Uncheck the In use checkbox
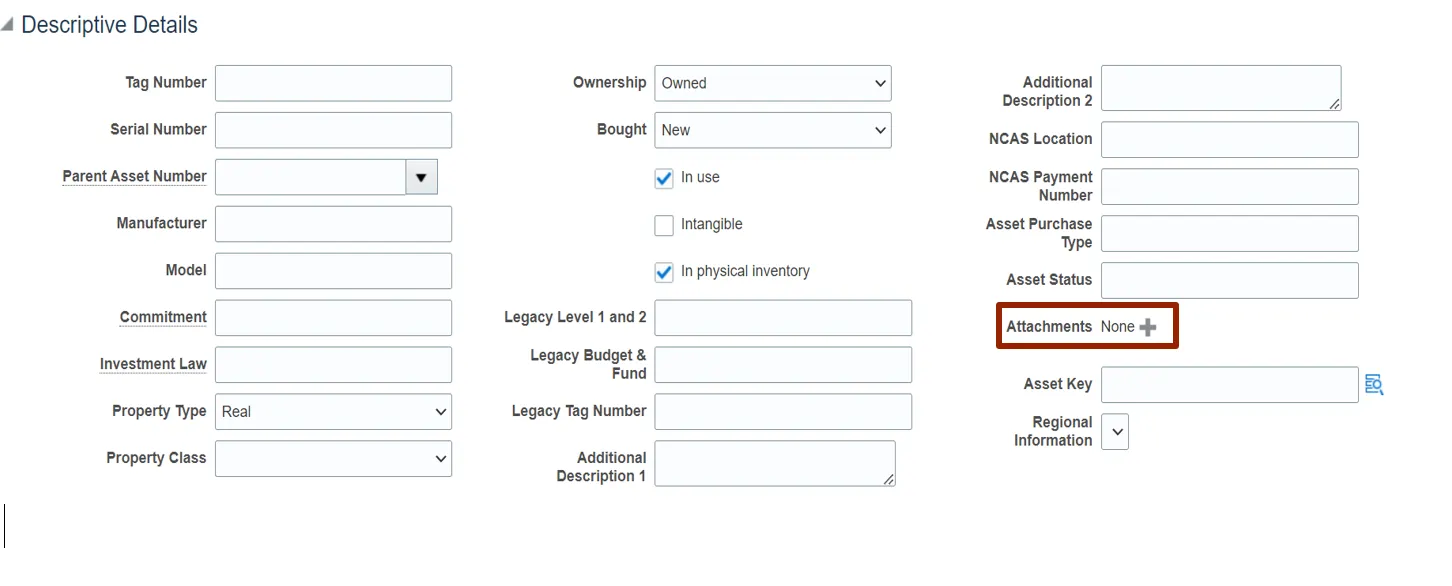The height and width of the screenshot is (586, 1452). [x=664, y=178]
